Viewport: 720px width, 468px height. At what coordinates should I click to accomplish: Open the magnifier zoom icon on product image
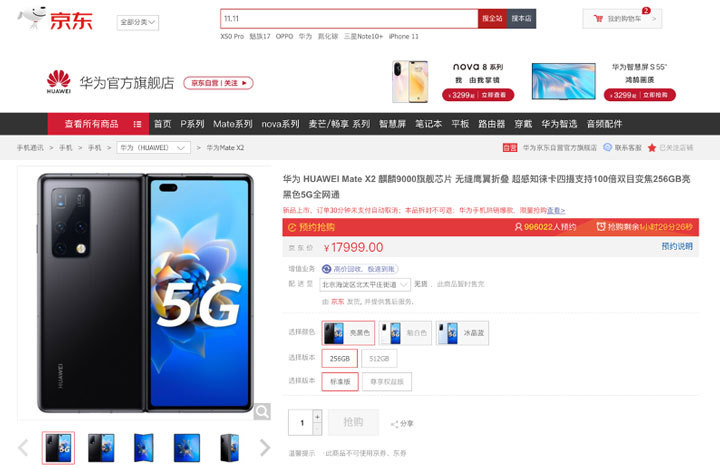(x=262, y=412)
